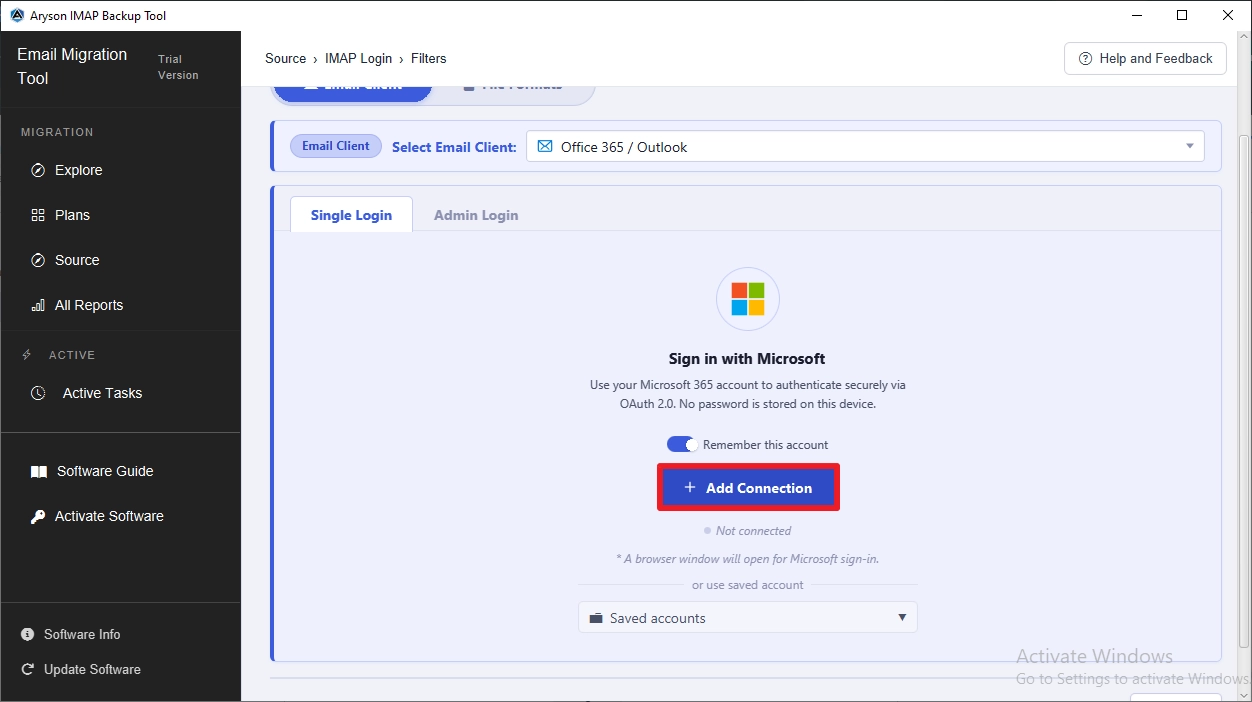Click the Source breadcrumb link

(x=285, y=59)
